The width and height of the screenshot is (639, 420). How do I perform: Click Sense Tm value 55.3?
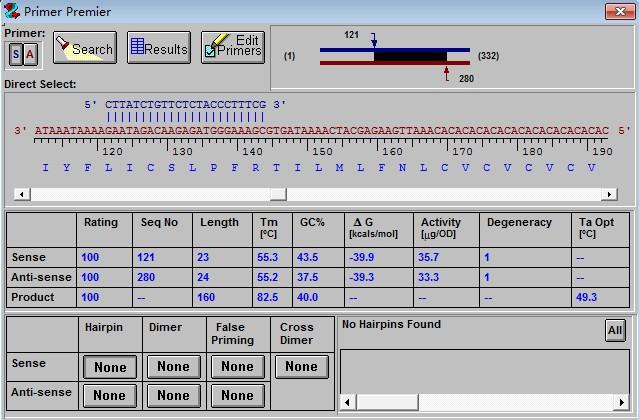[267, 257]
